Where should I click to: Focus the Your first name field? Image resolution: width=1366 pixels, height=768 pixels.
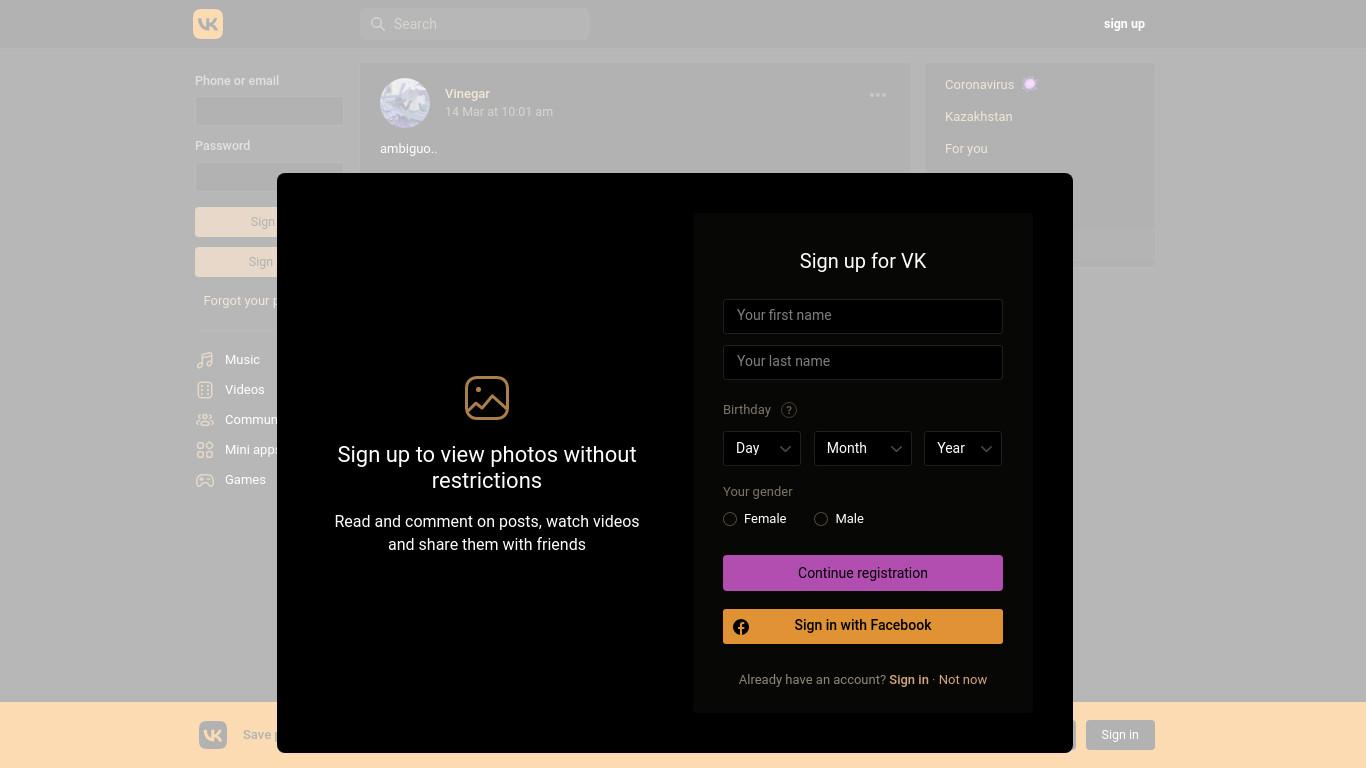(863, 316)
